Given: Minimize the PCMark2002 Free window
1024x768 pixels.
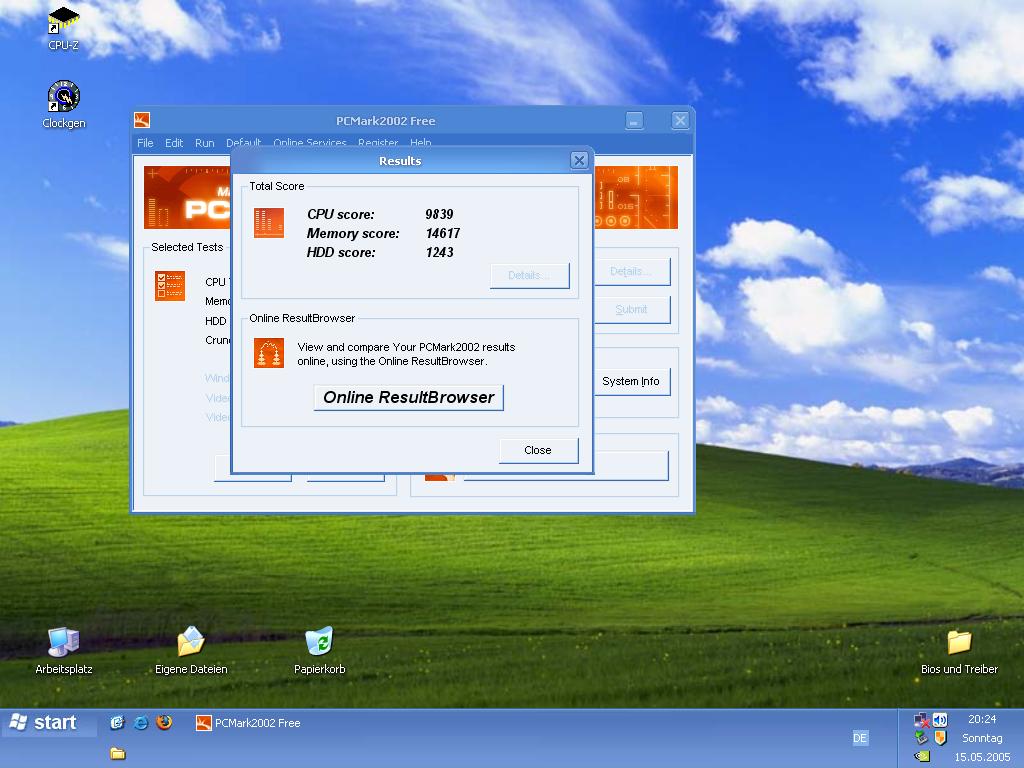Looking at the screenshot, I should click(634, 120).
